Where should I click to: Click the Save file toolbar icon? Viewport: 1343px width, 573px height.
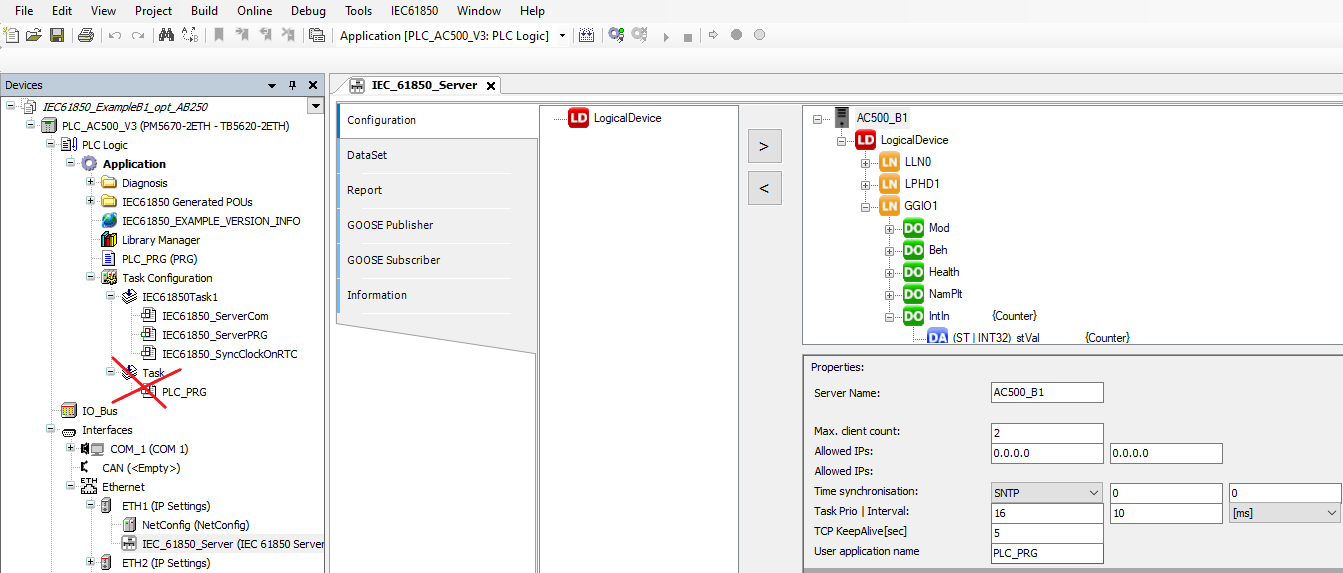(x=57, y=35)
